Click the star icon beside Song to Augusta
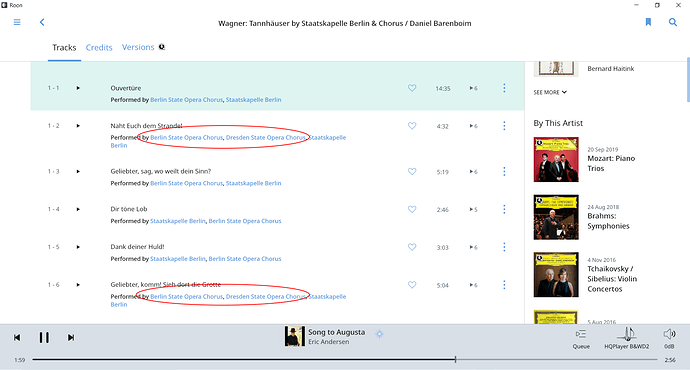The width and height of the screenshot is (690, 370). pos(379,334)
